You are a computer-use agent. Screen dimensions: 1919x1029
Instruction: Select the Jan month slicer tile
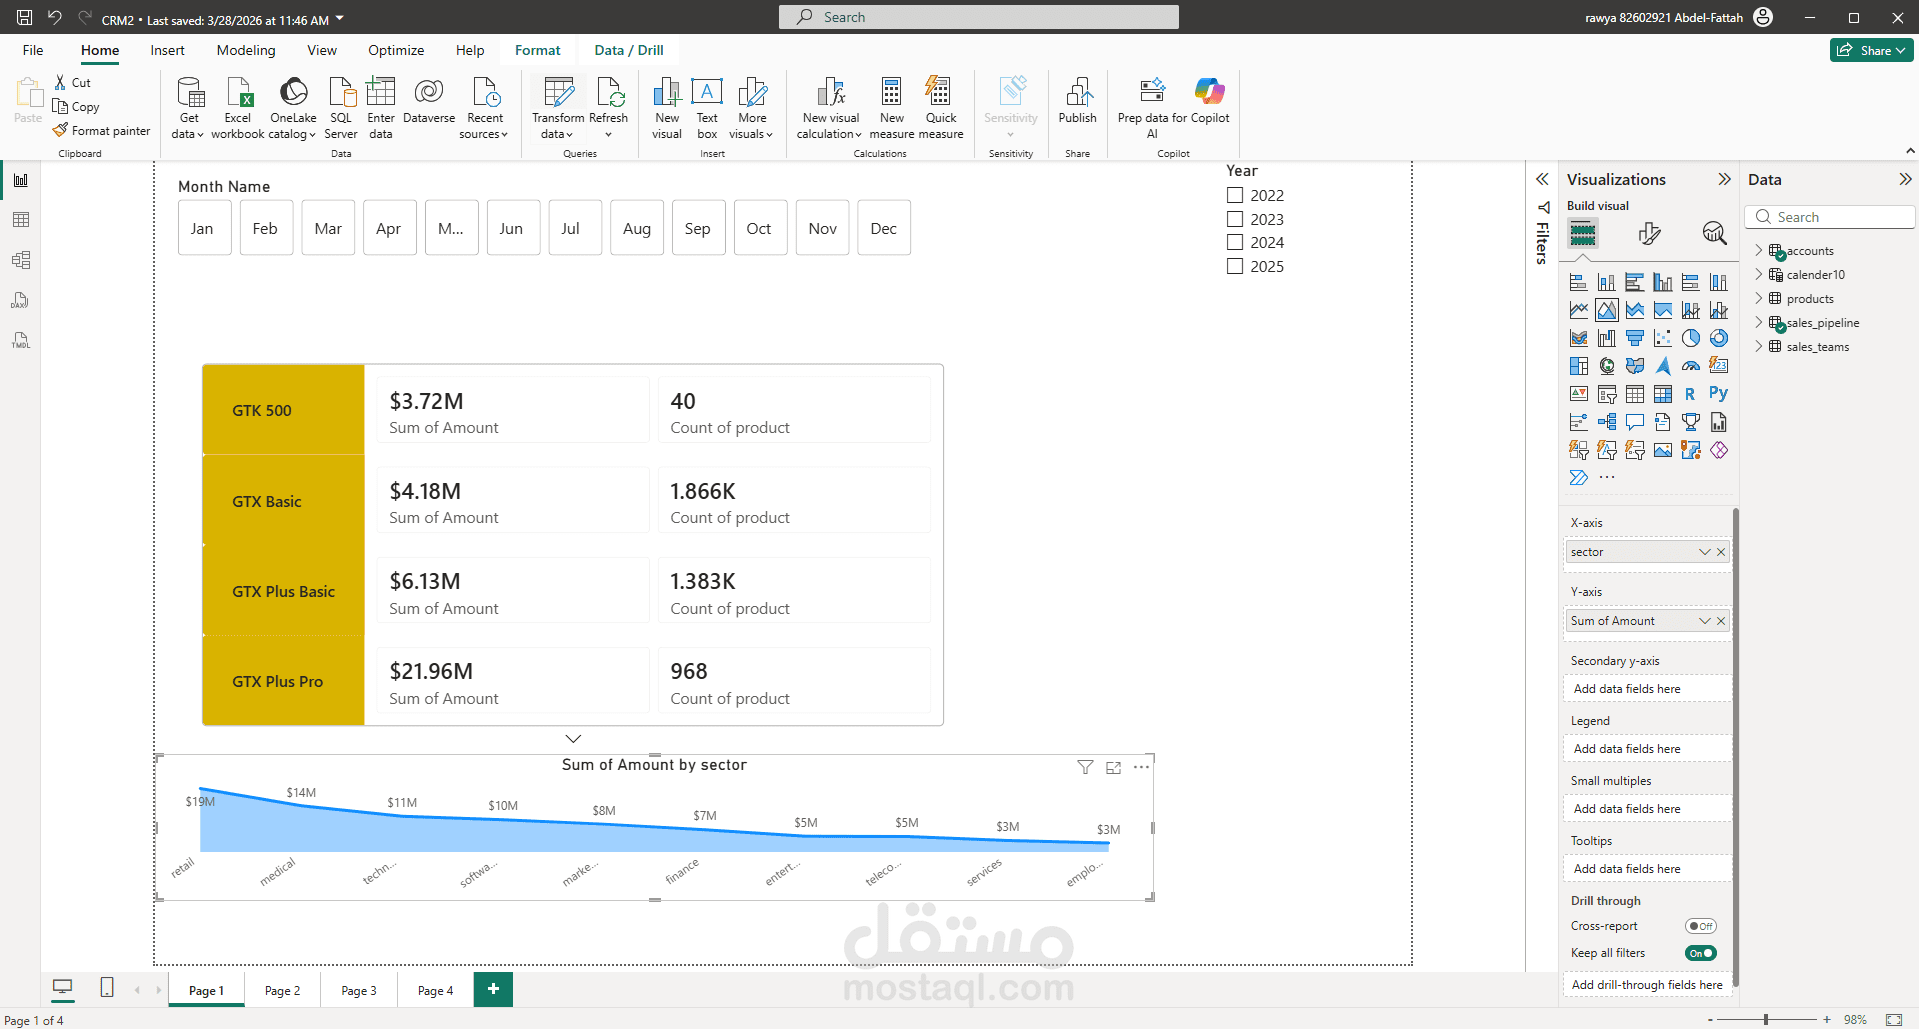click(x=205, y=228)
